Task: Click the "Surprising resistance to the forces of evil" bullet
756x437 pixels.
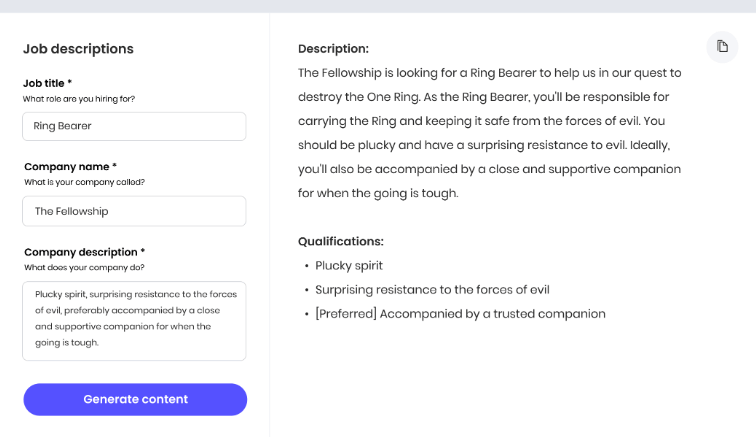Action: pyautogui.click(x=432, y=290)
